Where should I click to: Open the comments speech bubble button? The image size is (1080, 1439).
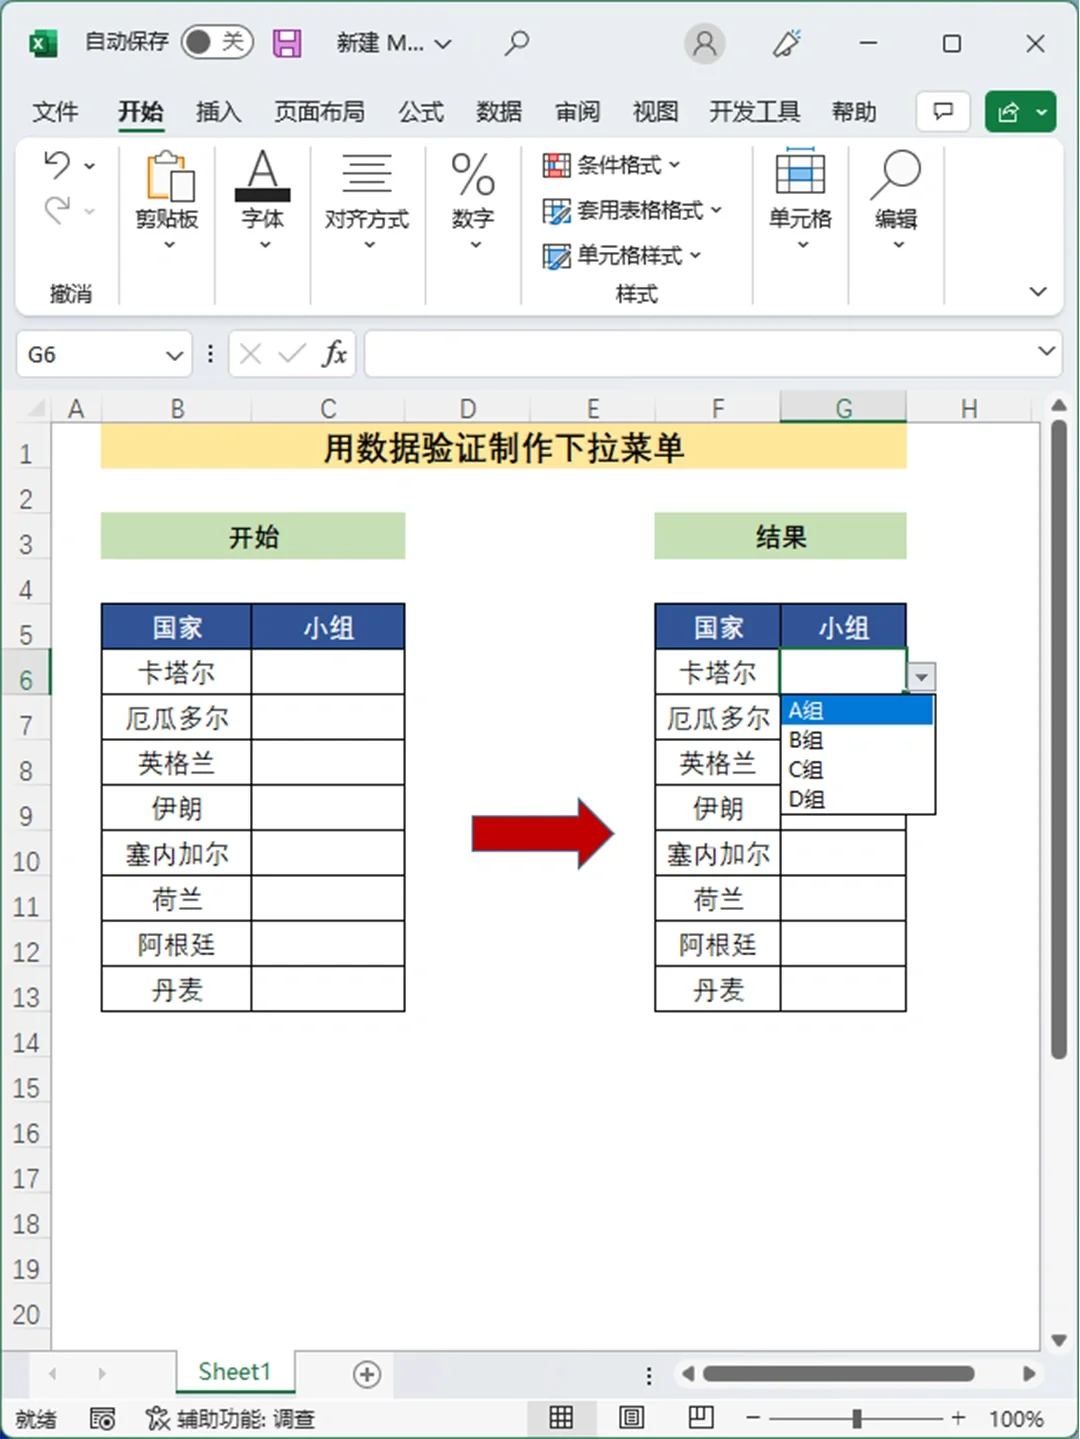943,111
